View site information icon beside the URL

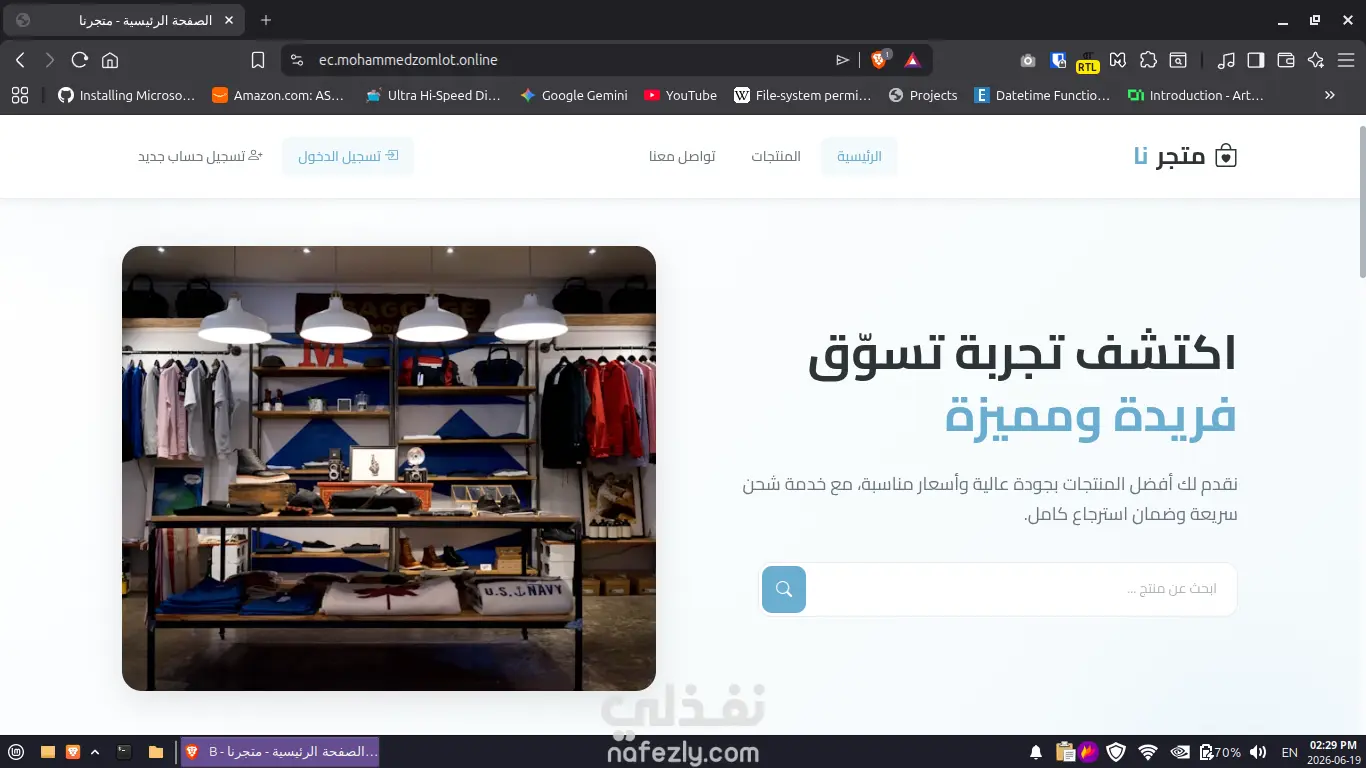(296, 60)
